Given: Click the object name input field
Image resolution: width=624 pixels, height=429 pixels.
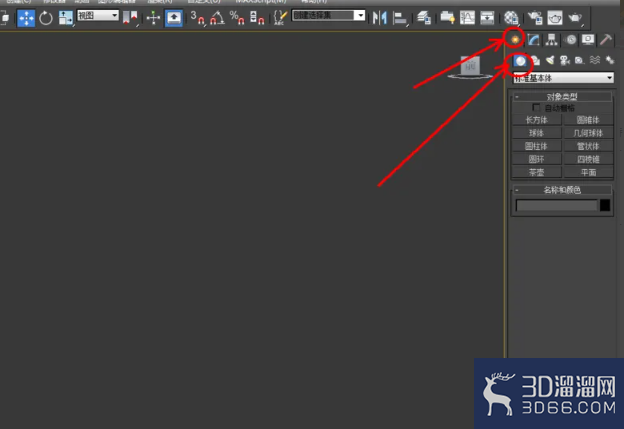Looking at the screenshot, I should coord(557,205).
